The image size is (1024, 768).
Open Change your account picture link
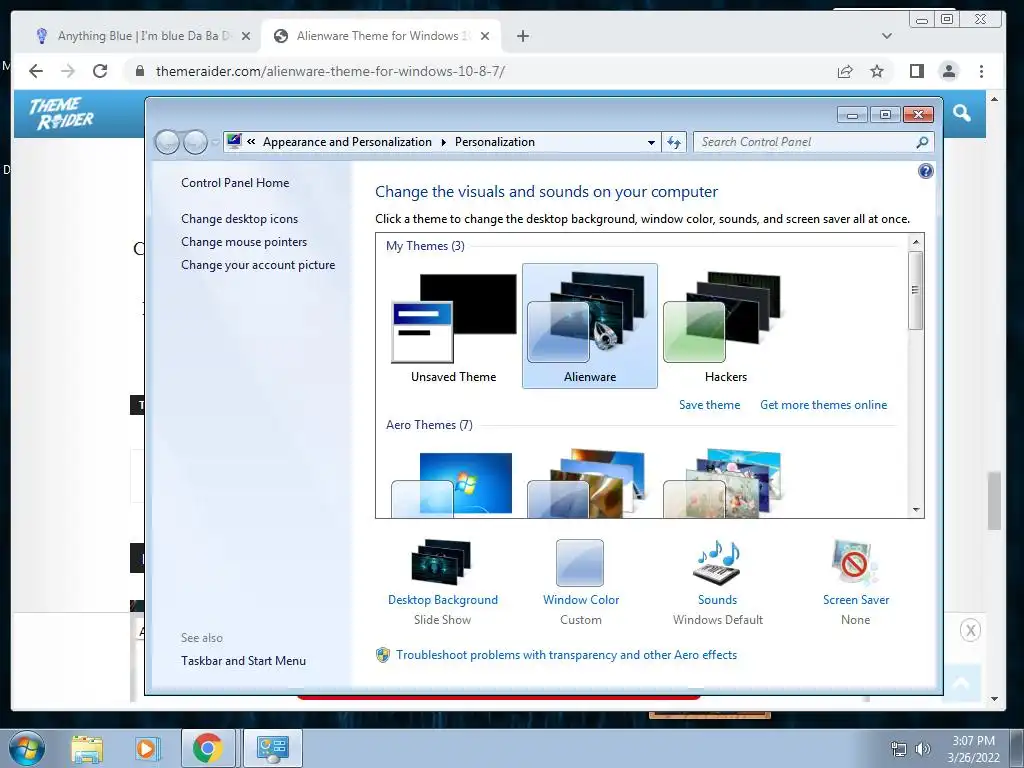click(x=258, y=264)
